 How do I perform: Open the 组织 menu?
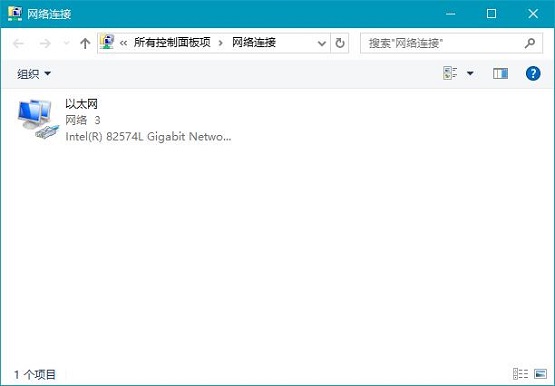tap(34, 74)
